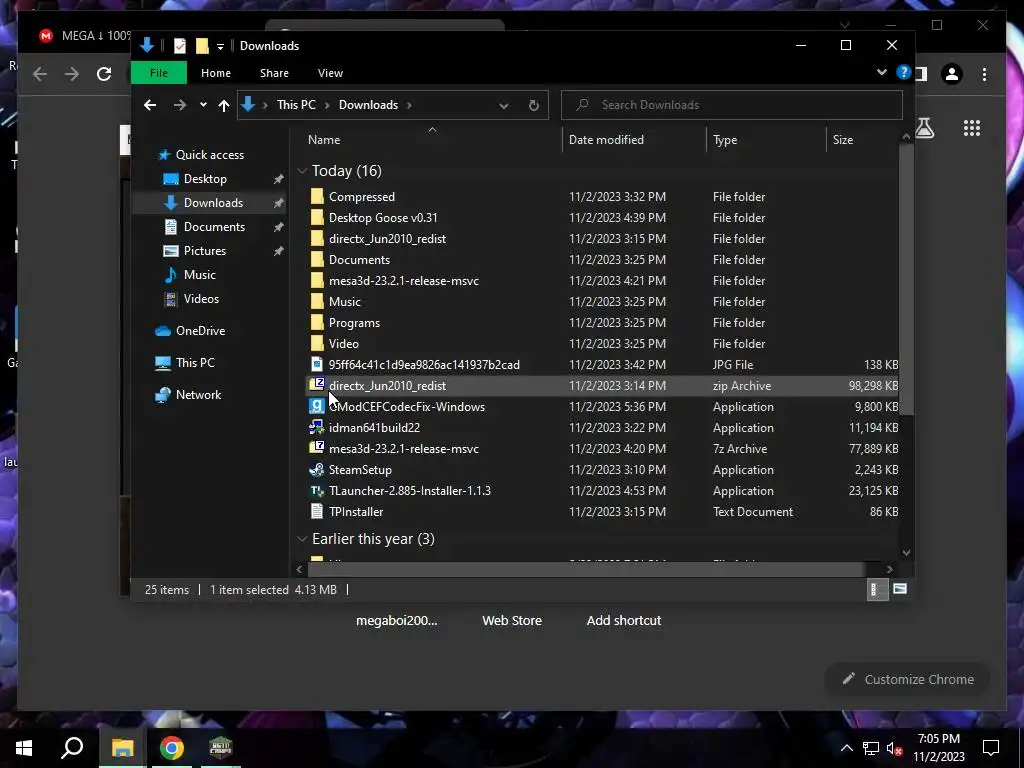Select directx_Jun2010_redist zip archive icon
1024x768 pixels.
pos(317,385)
